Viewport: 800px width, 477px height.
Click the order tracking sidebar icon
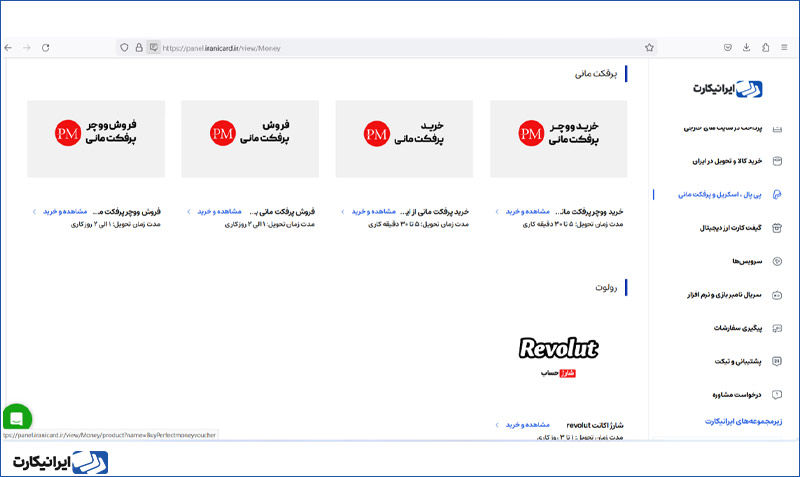click(777, 328)
